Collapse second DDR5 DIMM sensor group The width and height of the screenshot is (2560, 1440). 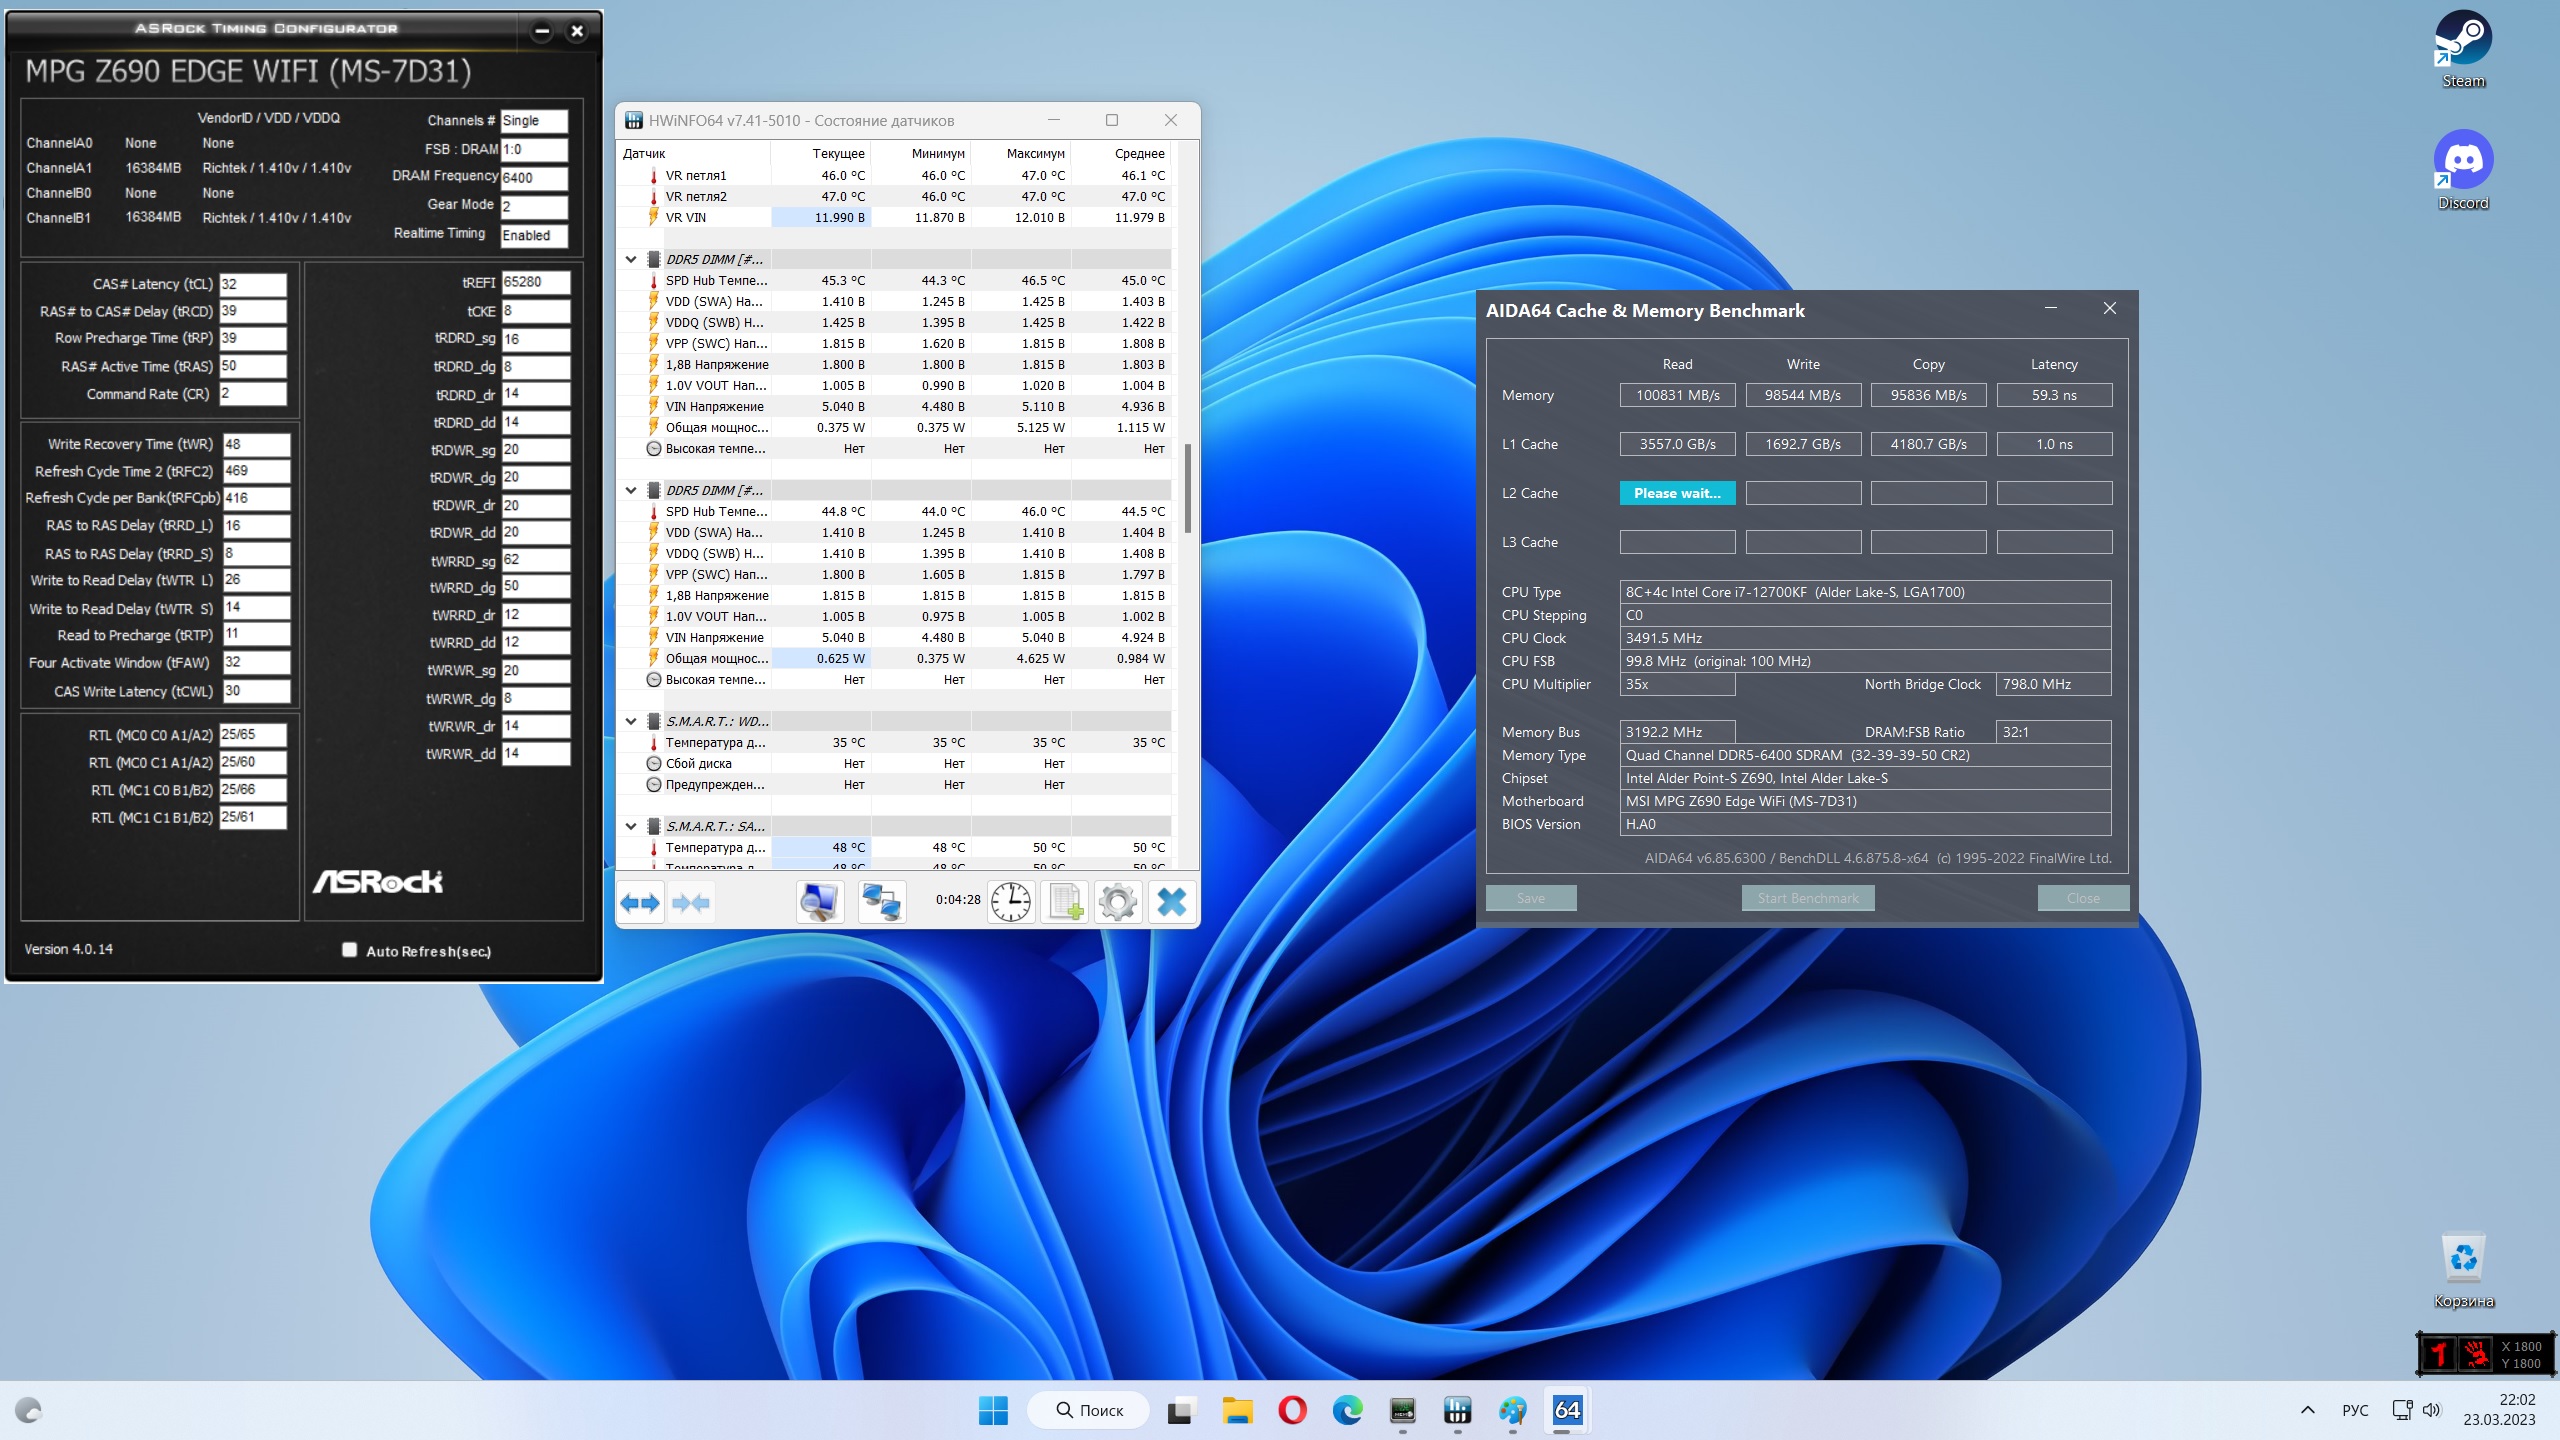click(x=631, y=491)
